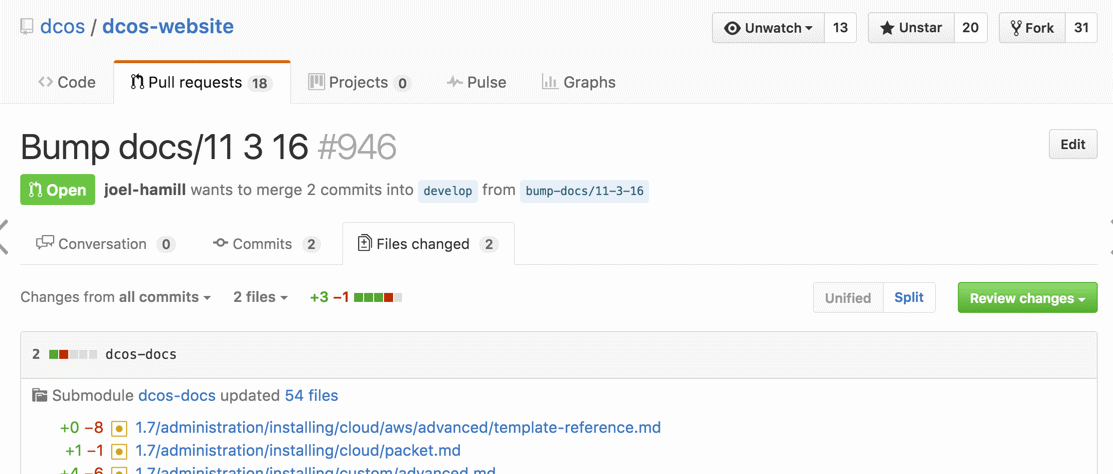Viewport: 1113px width, 474px height.
Task: Expand the 2 files dropdown
Action: [x=261, y=297]
